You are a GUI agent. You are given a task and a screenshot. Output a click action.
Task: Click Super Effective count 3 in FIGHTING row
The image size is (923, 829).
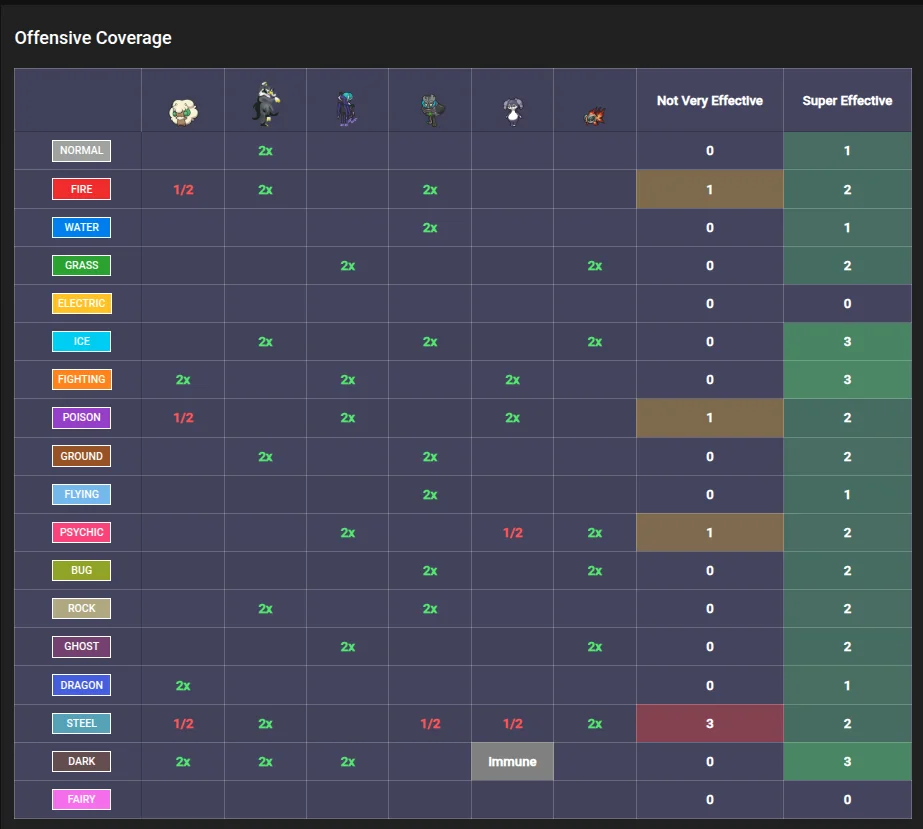click(847, 379)
